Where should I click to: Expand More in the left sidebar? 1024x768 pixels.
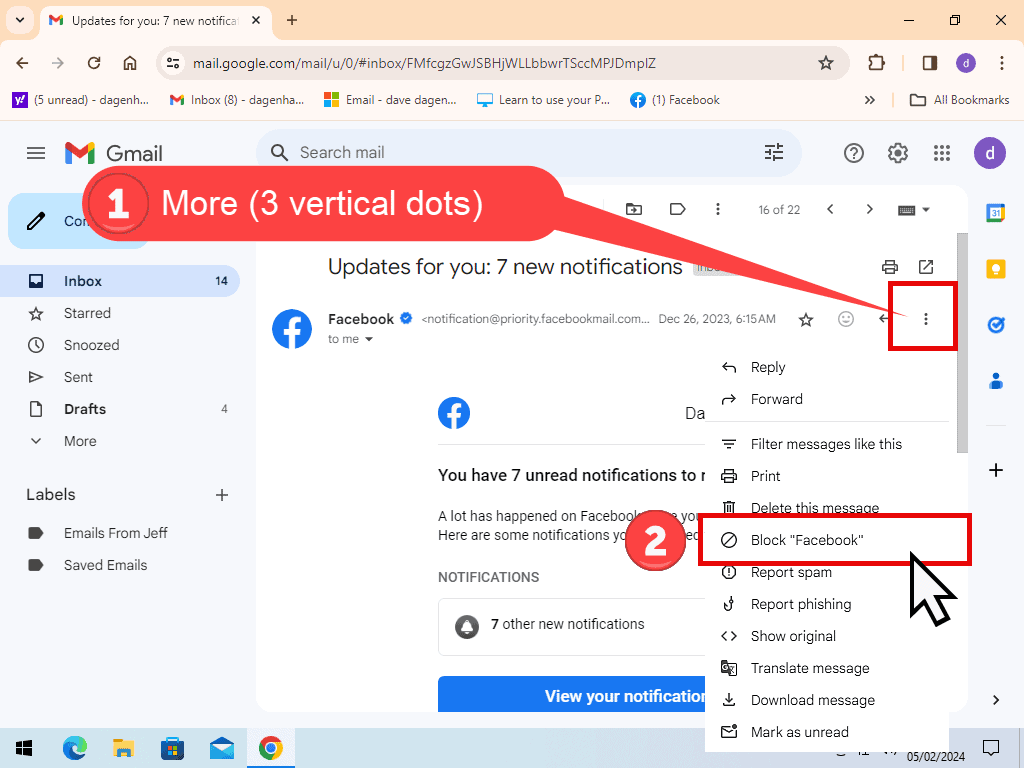pos(80,441)
